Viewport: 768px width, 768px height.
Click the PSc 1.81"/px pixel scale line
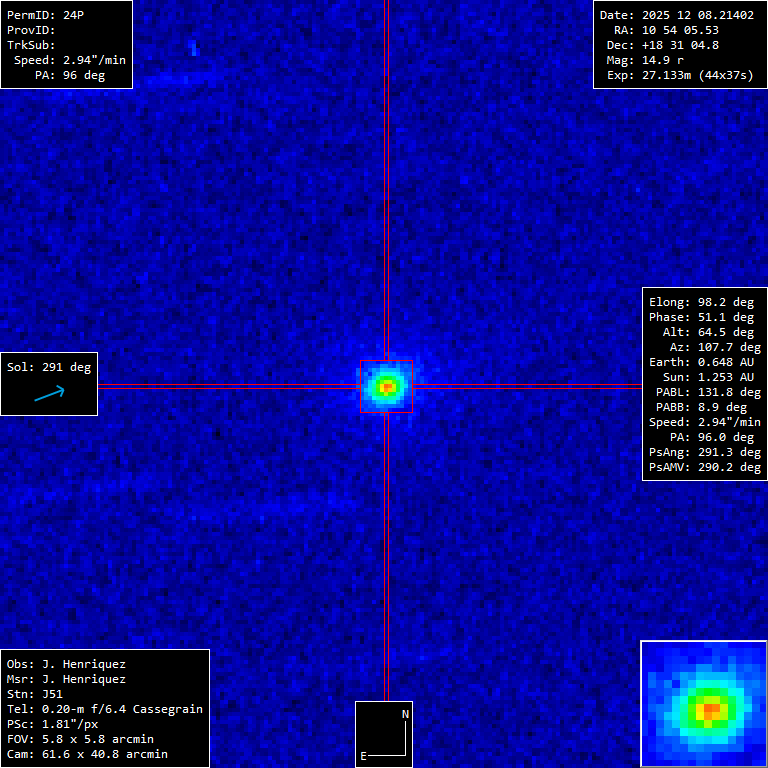tap(53, 724)
